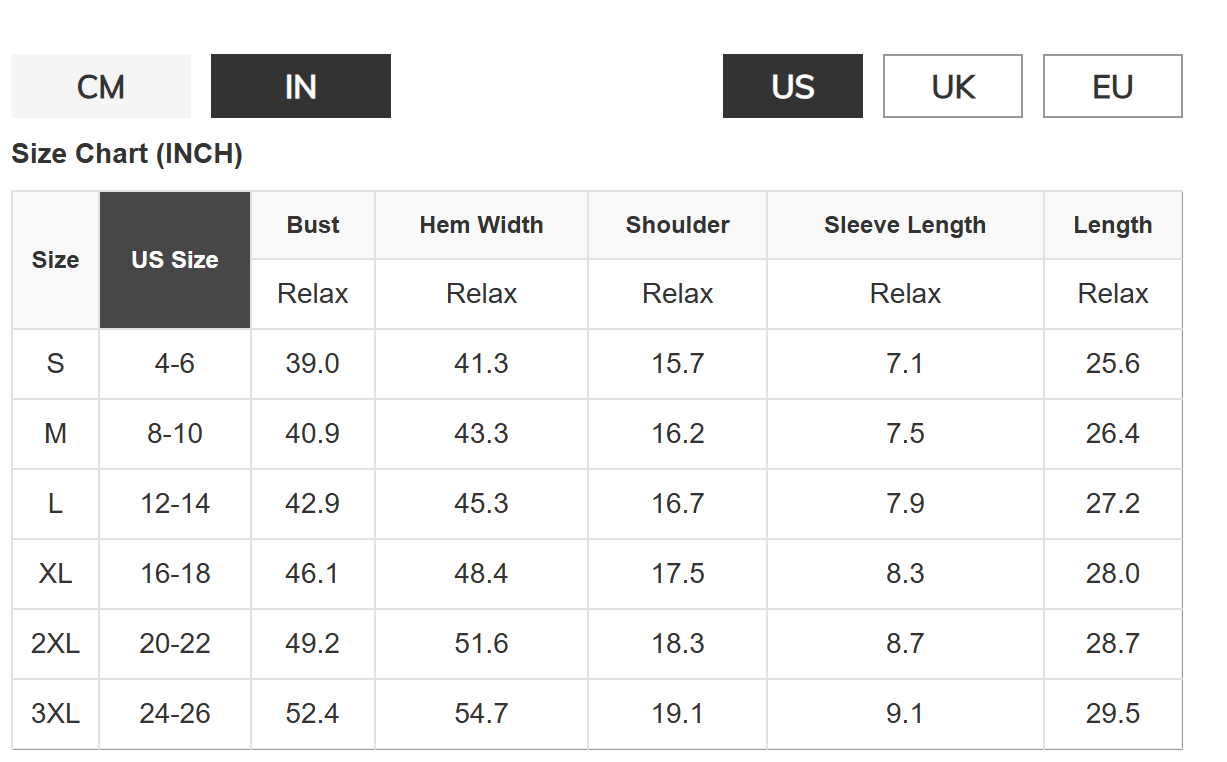Choose the US sizing region
The height and width of the screenshot is (762, 1227).
[792, 87]
